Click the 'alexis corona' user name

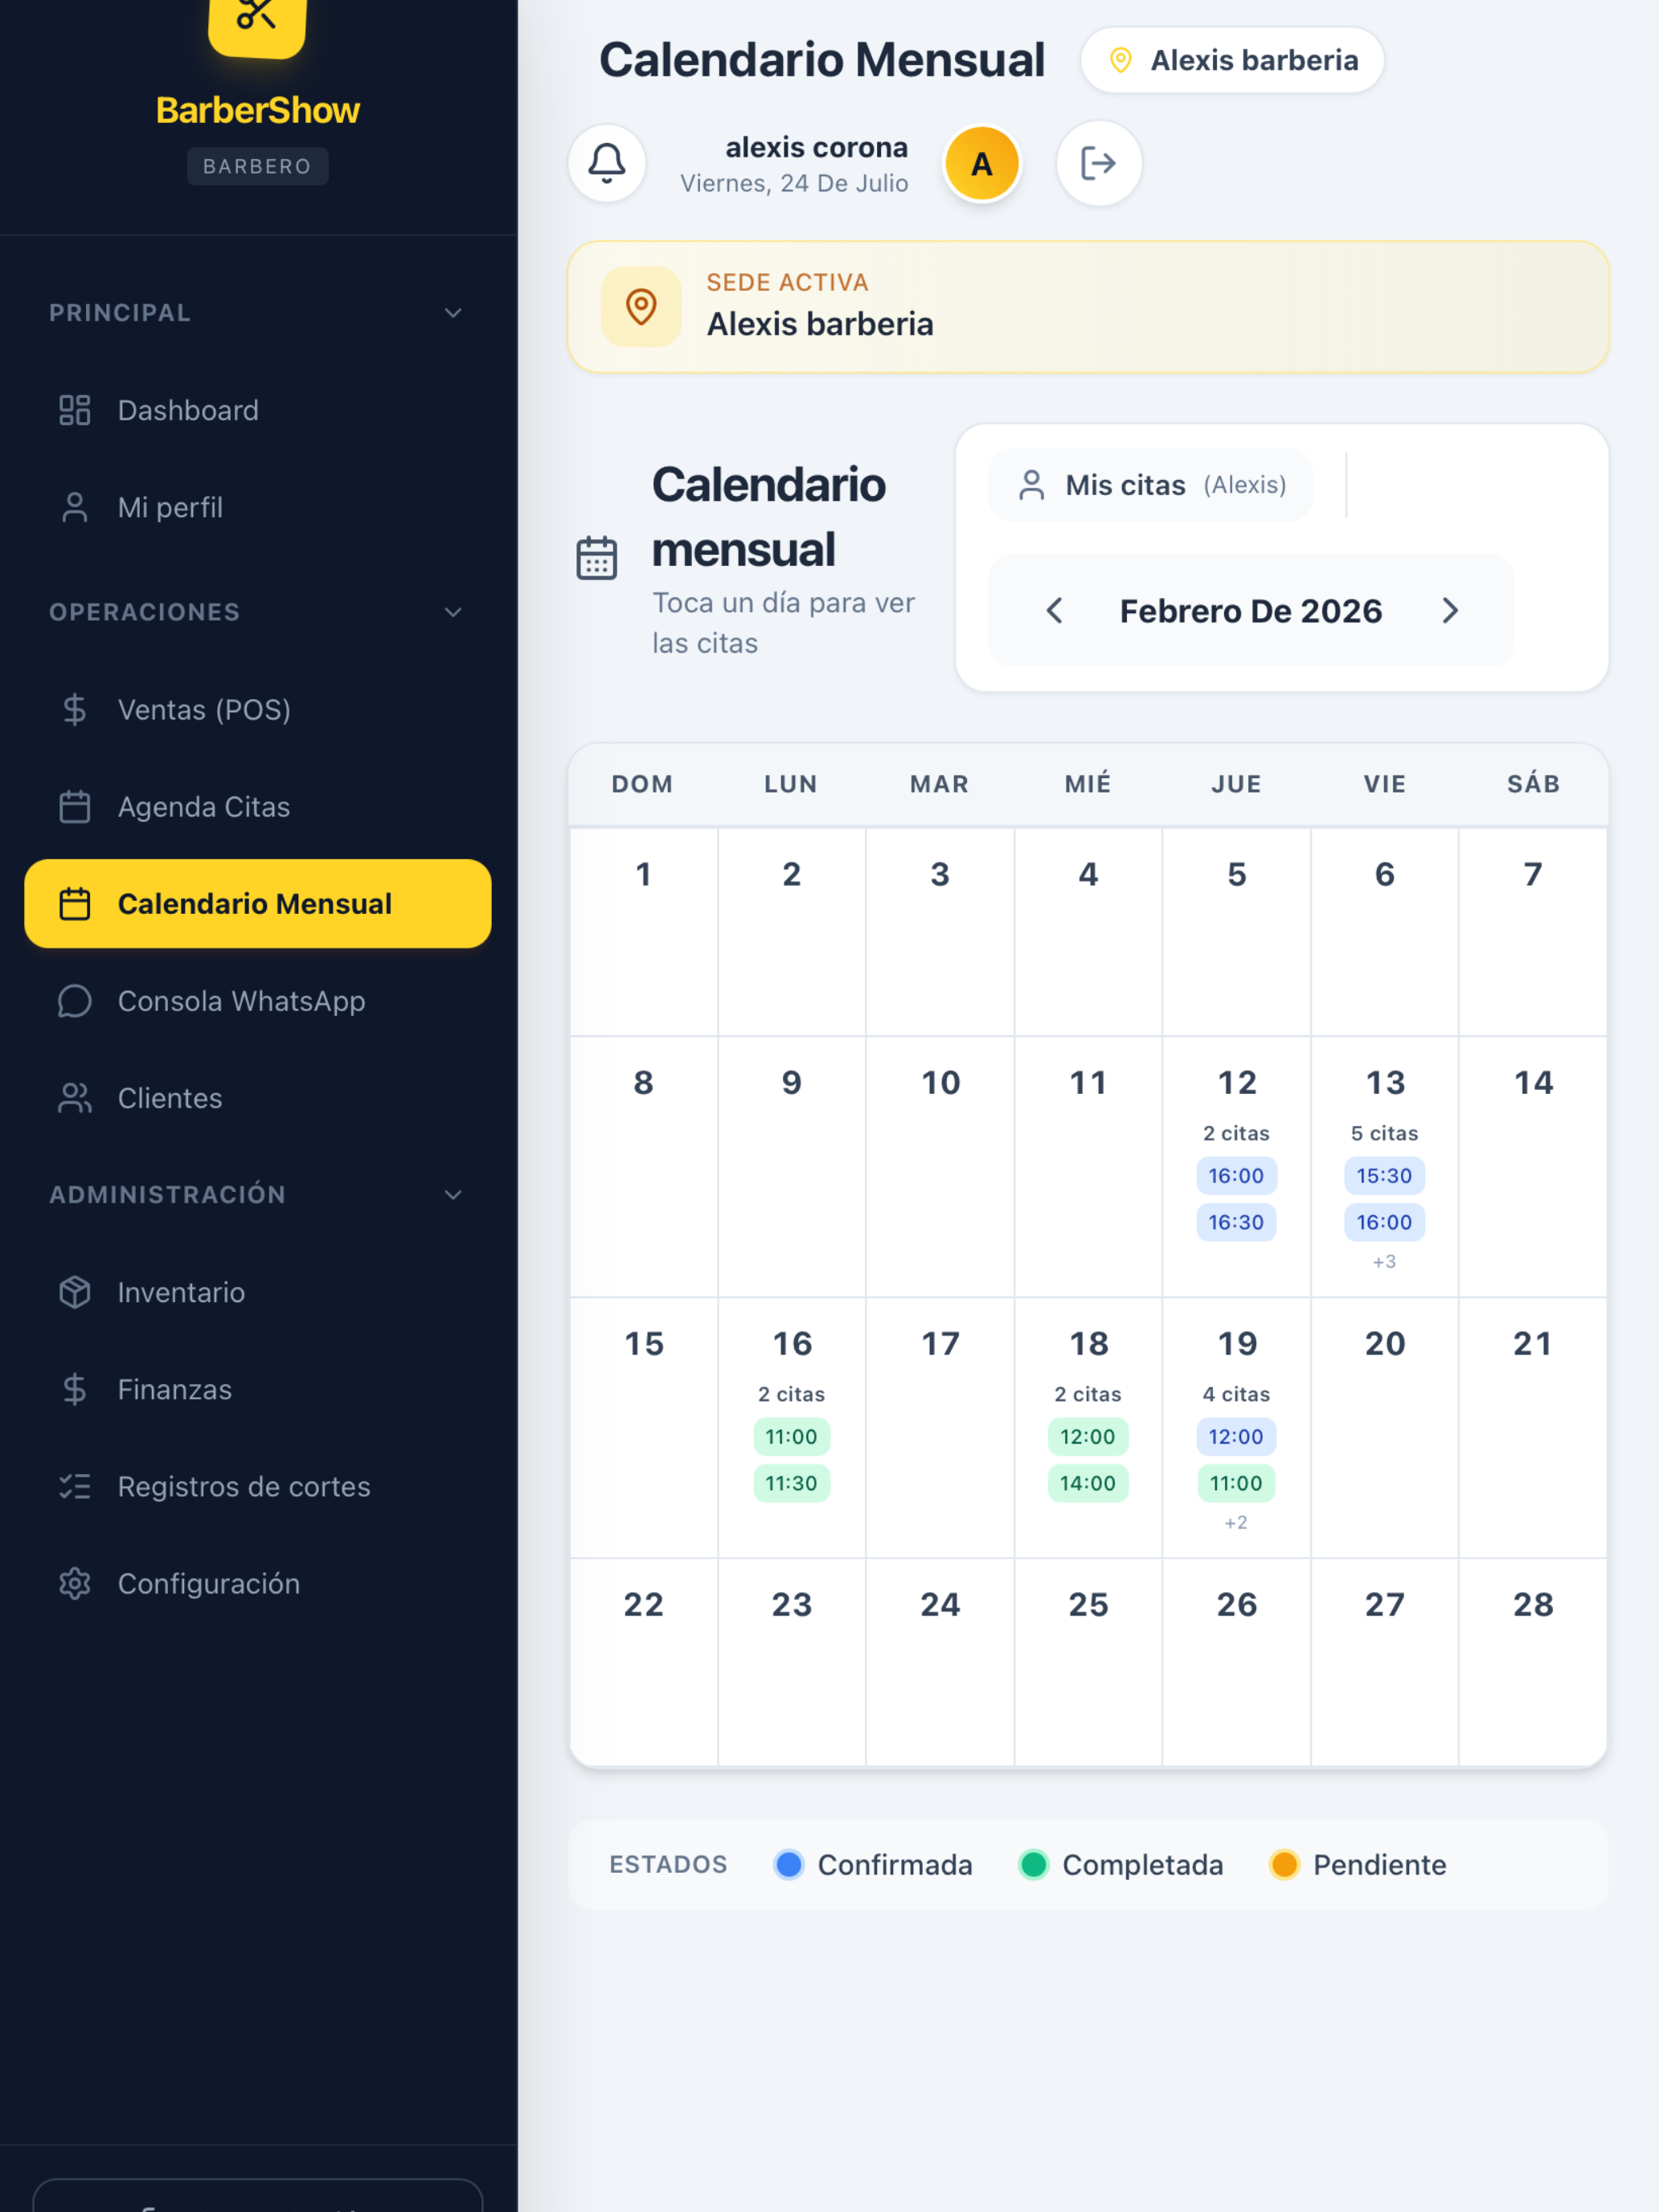point(816,147)
